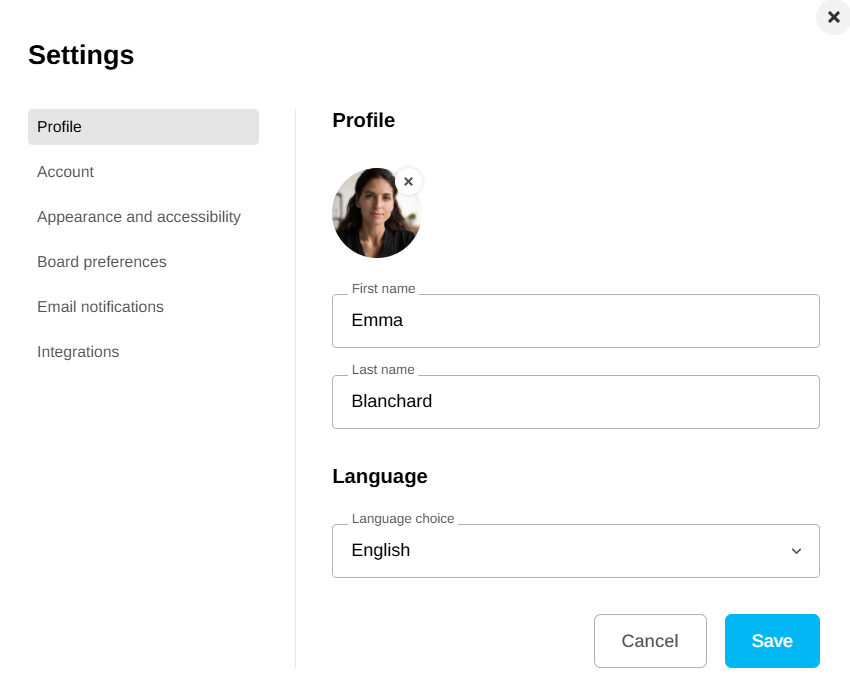Image resolution: width=850 pixels, height=697 pixels.
Task: Click the First name field containing Emma
Action: (575, 321)
